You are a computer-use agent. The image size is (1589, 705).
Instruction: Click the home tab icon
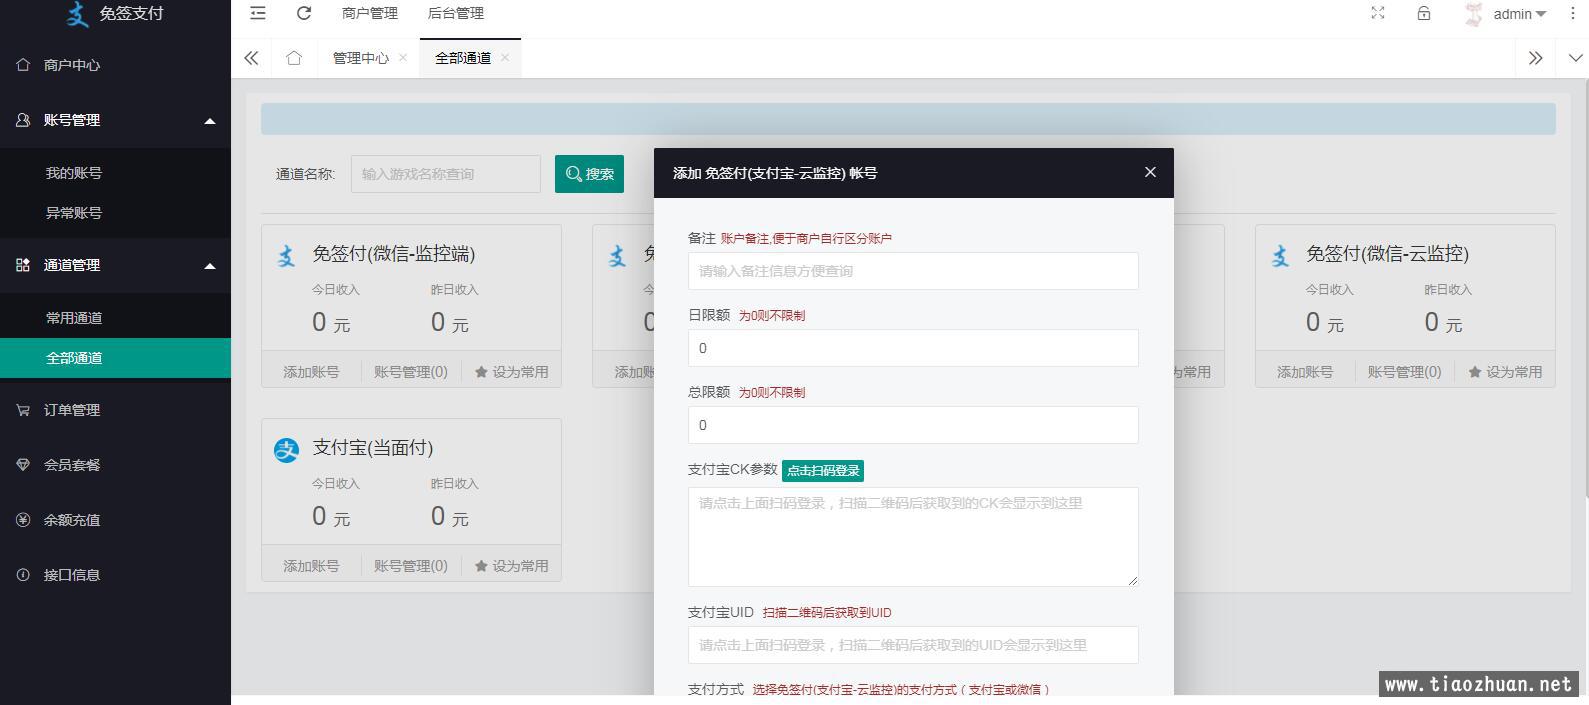tap(293, 58)
